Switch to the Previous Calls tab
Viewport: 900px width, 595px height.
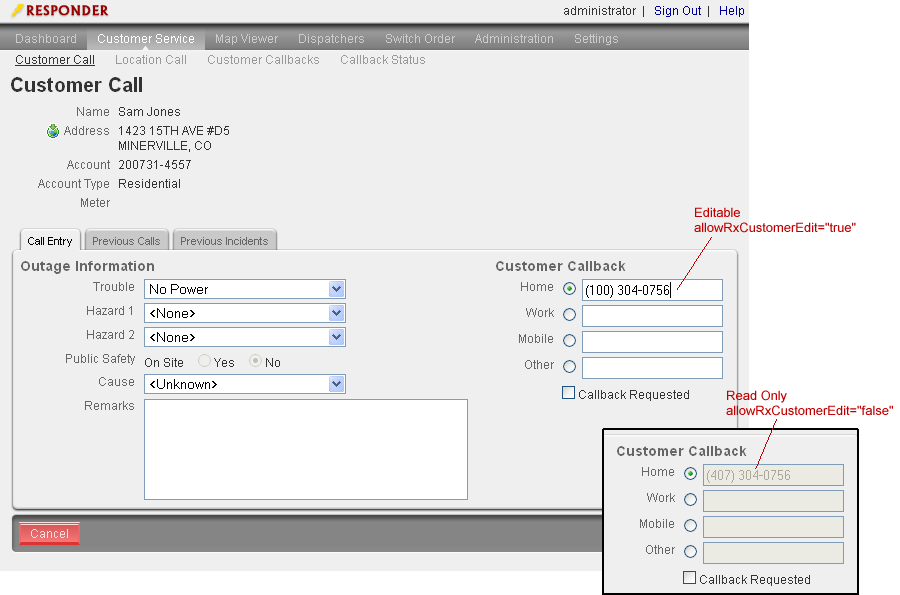coord(126,241)
